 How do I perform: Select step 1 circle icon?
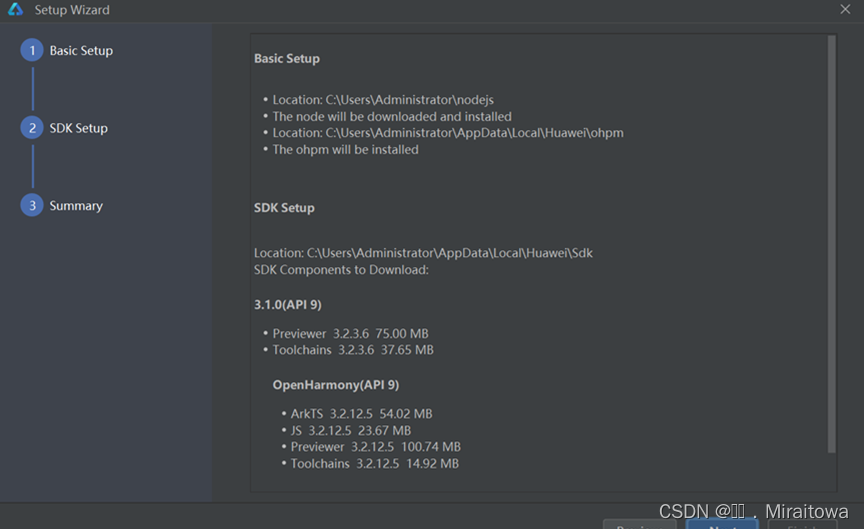32,51
